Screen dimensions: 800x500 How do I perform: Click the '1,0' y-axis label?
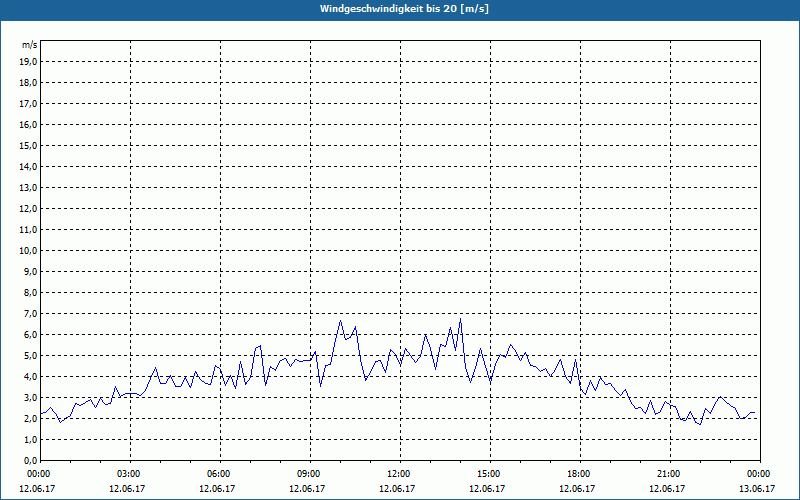pyautogui.click(x=31, y=439)
